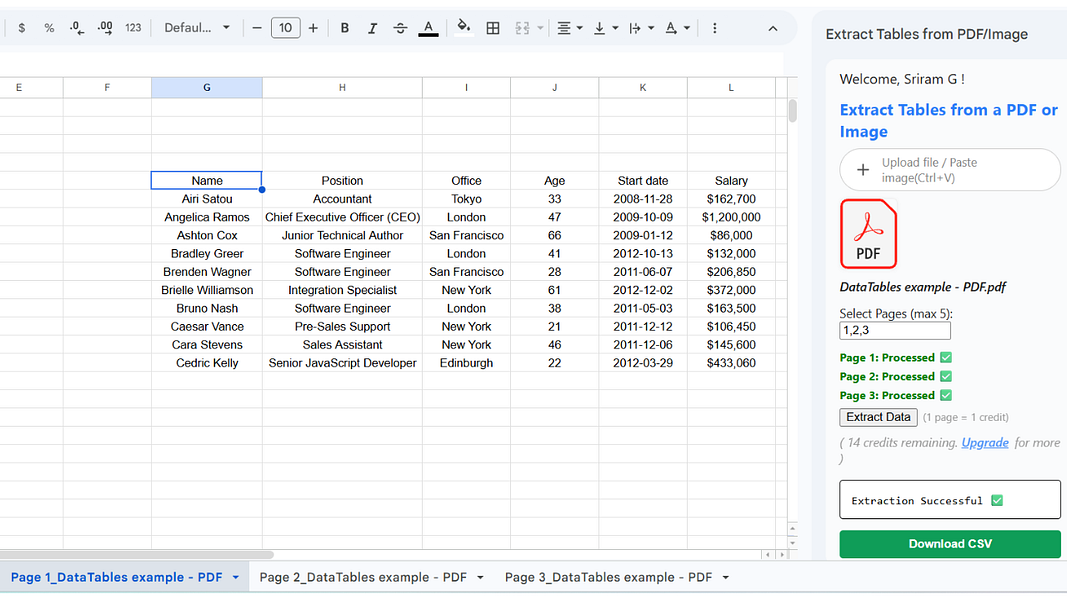1067x600 pixels.
Task: Decrease font size minus button
Action: point(257,28)
